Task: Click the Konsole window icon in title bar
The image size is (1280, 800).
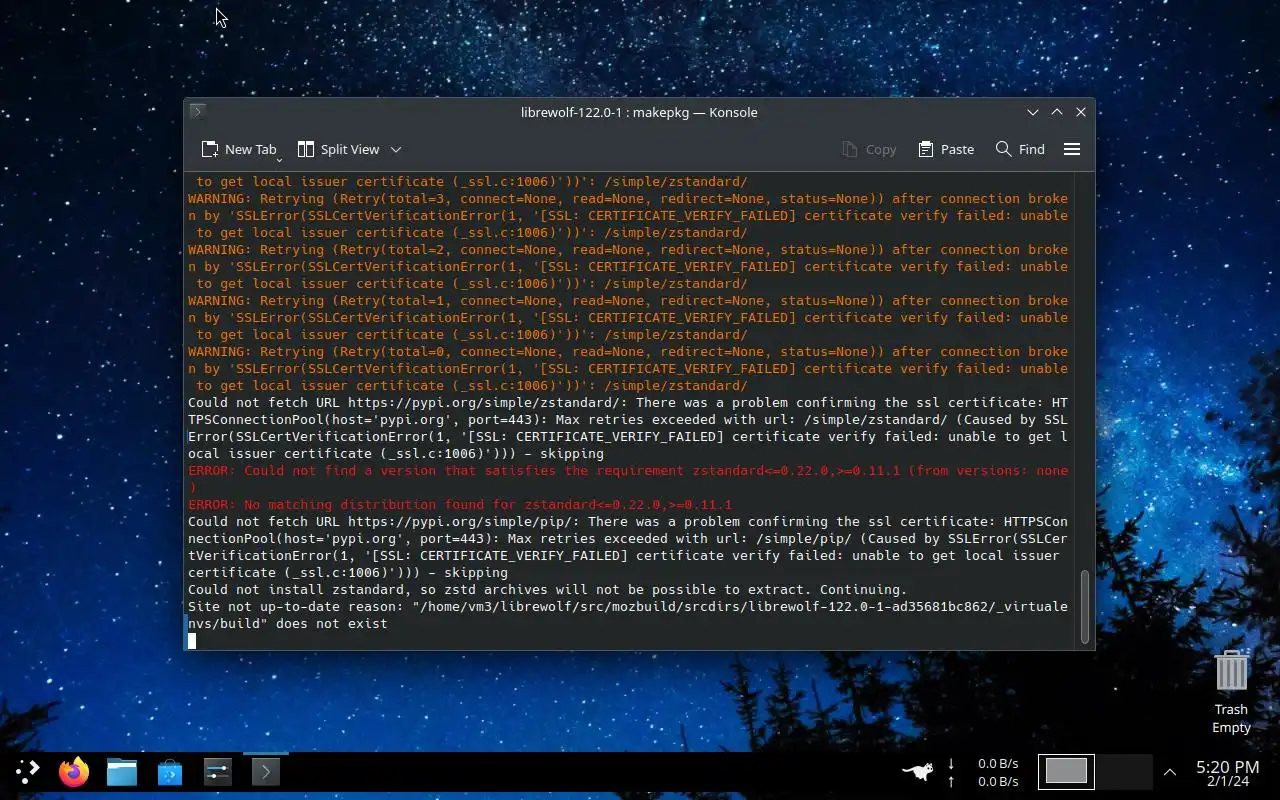Action: click(x=198, y=112)
